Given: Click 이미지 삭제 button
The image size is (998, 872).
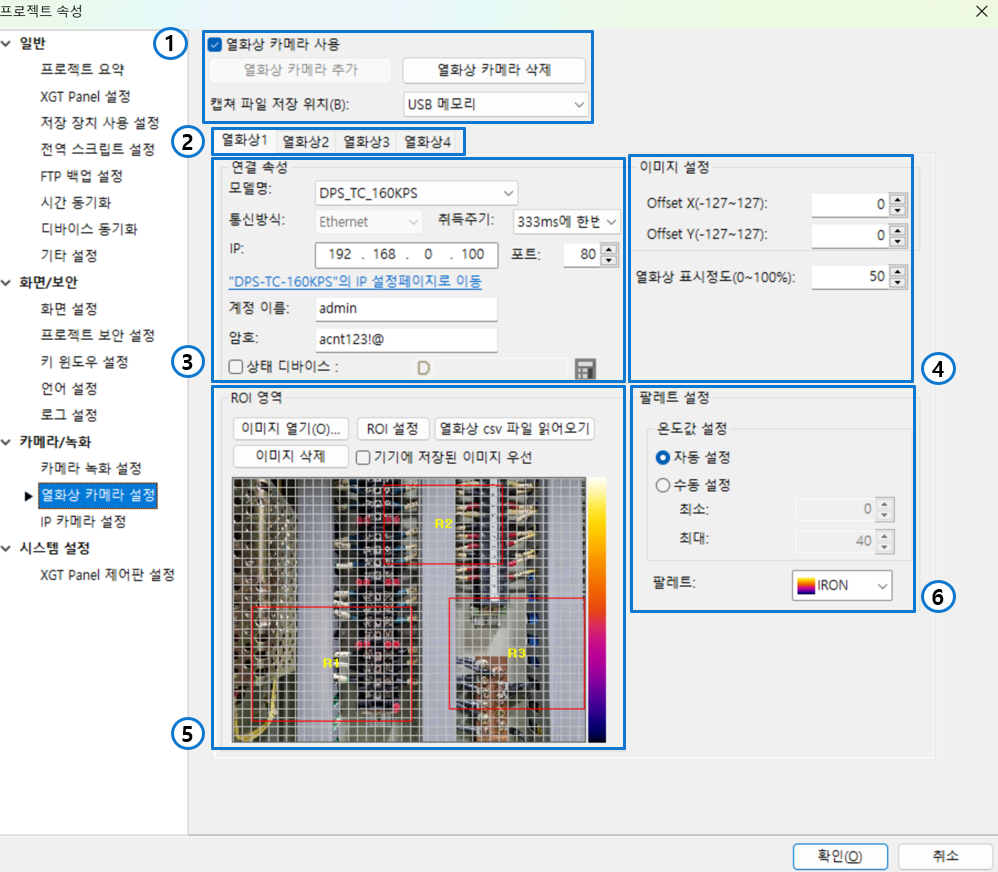Looking at the screenshot, I should pos(291,456).
